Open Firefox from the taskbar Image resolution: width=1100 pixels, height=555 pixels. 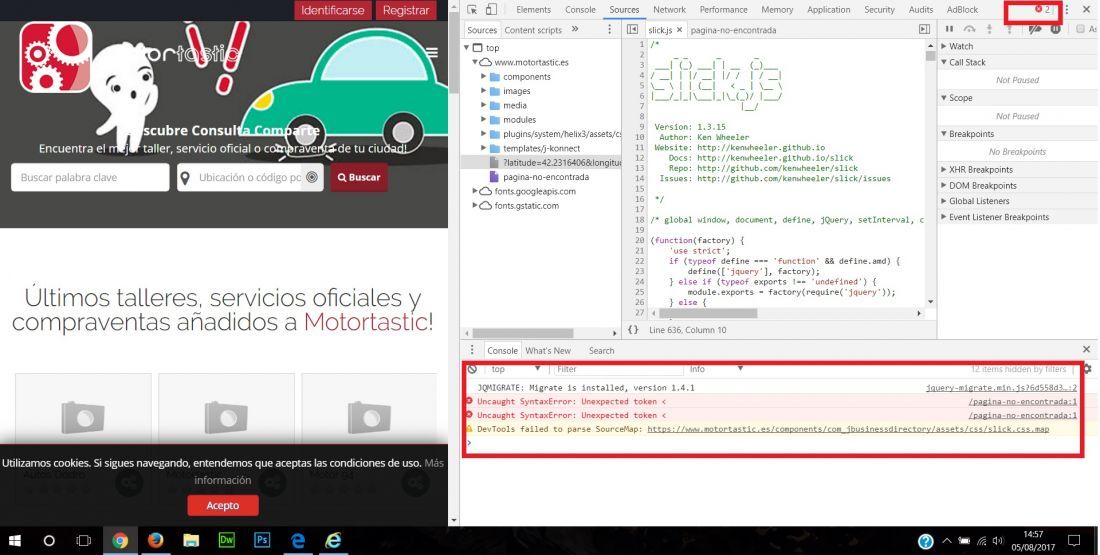pyautogui.click(x=156, y=541)
